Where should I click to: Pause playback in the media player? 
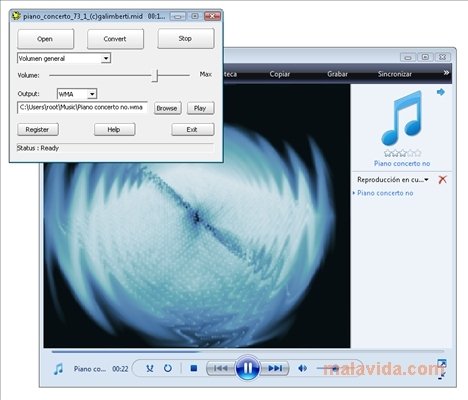[x=247, y=368]
